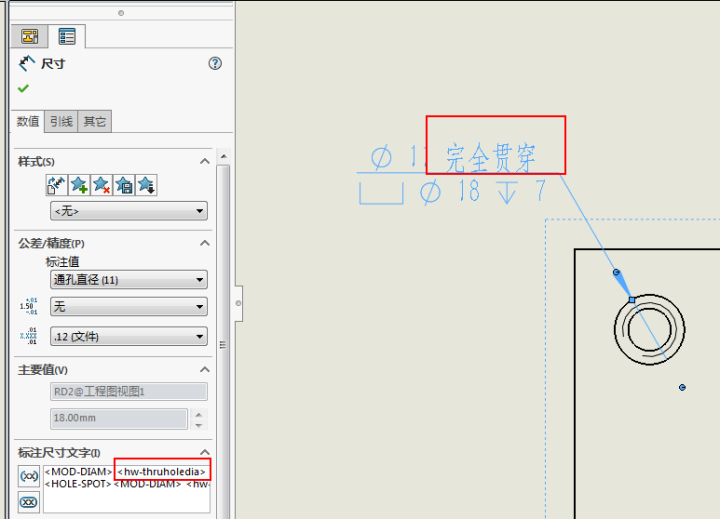
Task: Toggle add parentheses button in dimension text
Action: [29, 477]
